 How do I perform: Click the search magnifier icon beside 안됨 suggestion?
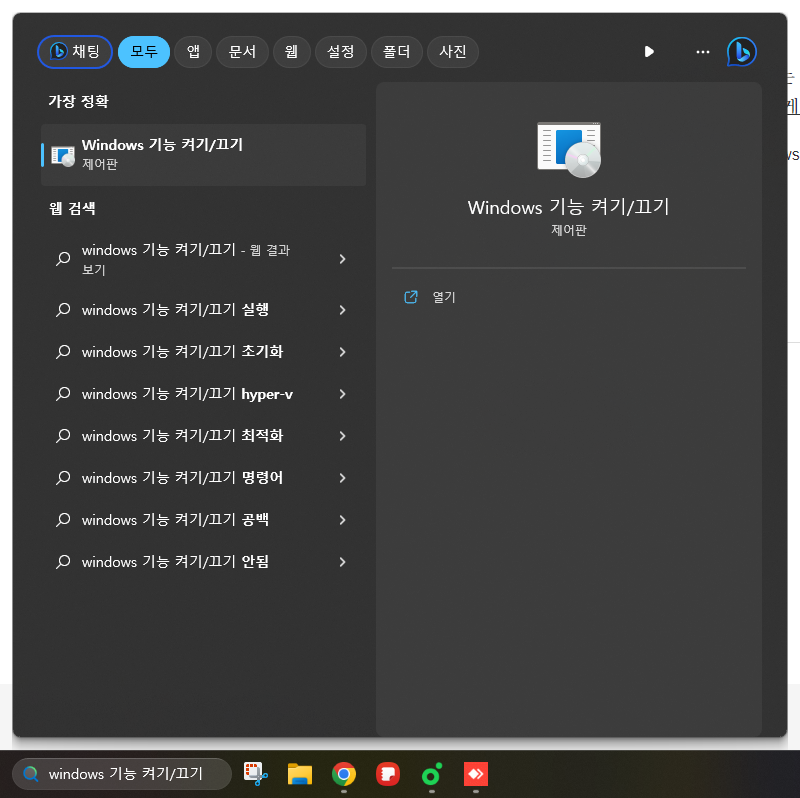[x=63, y=562]
